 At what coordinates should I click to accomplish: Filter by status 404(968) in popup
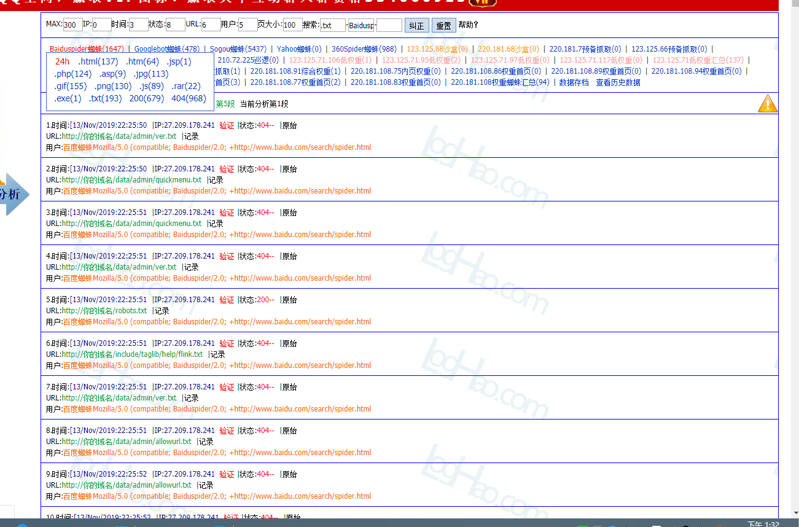coord(189,98)
